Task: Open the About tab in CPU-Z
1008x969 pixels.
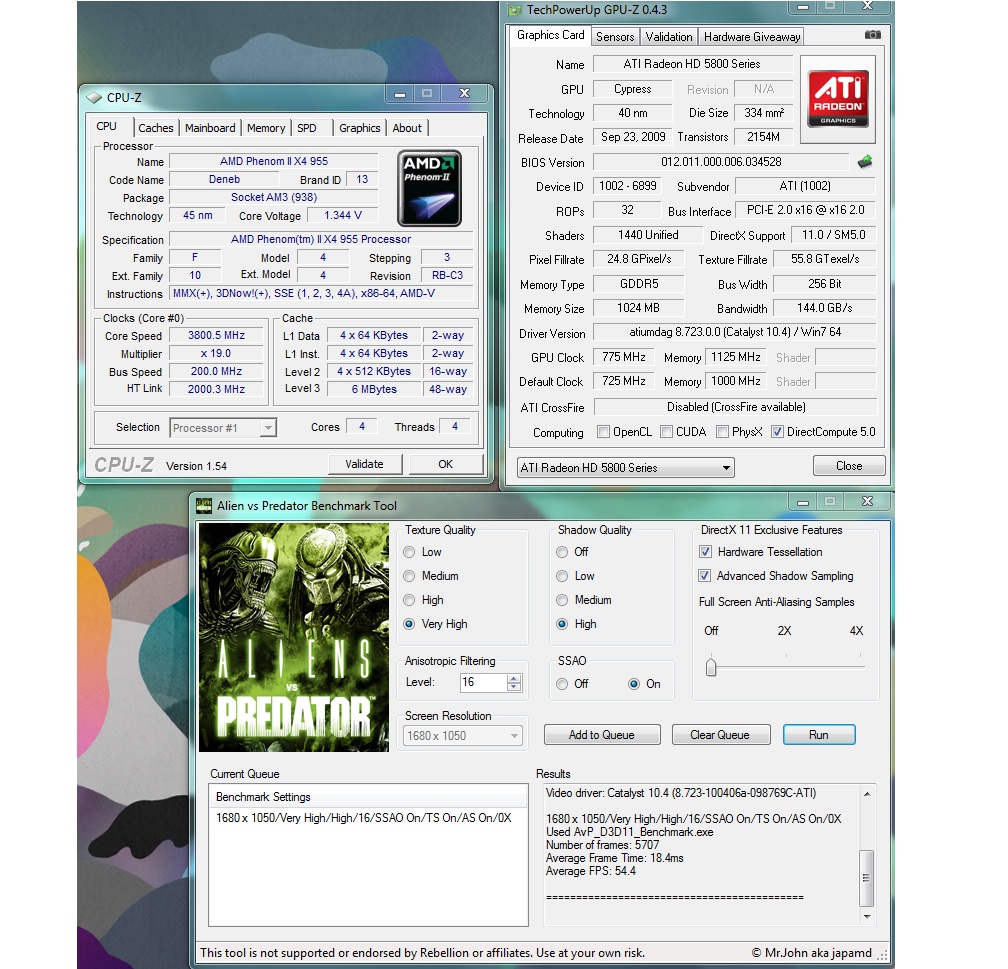Action: [x=407, y=128]
